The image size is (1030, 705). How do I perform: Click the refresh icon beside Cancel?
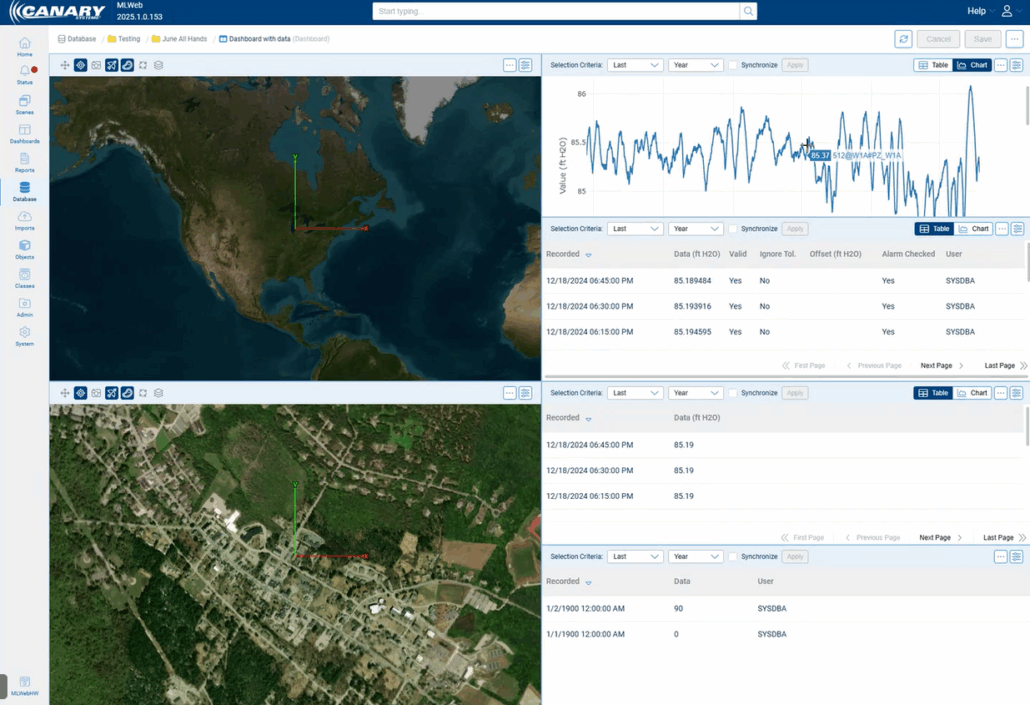point(903,39)
